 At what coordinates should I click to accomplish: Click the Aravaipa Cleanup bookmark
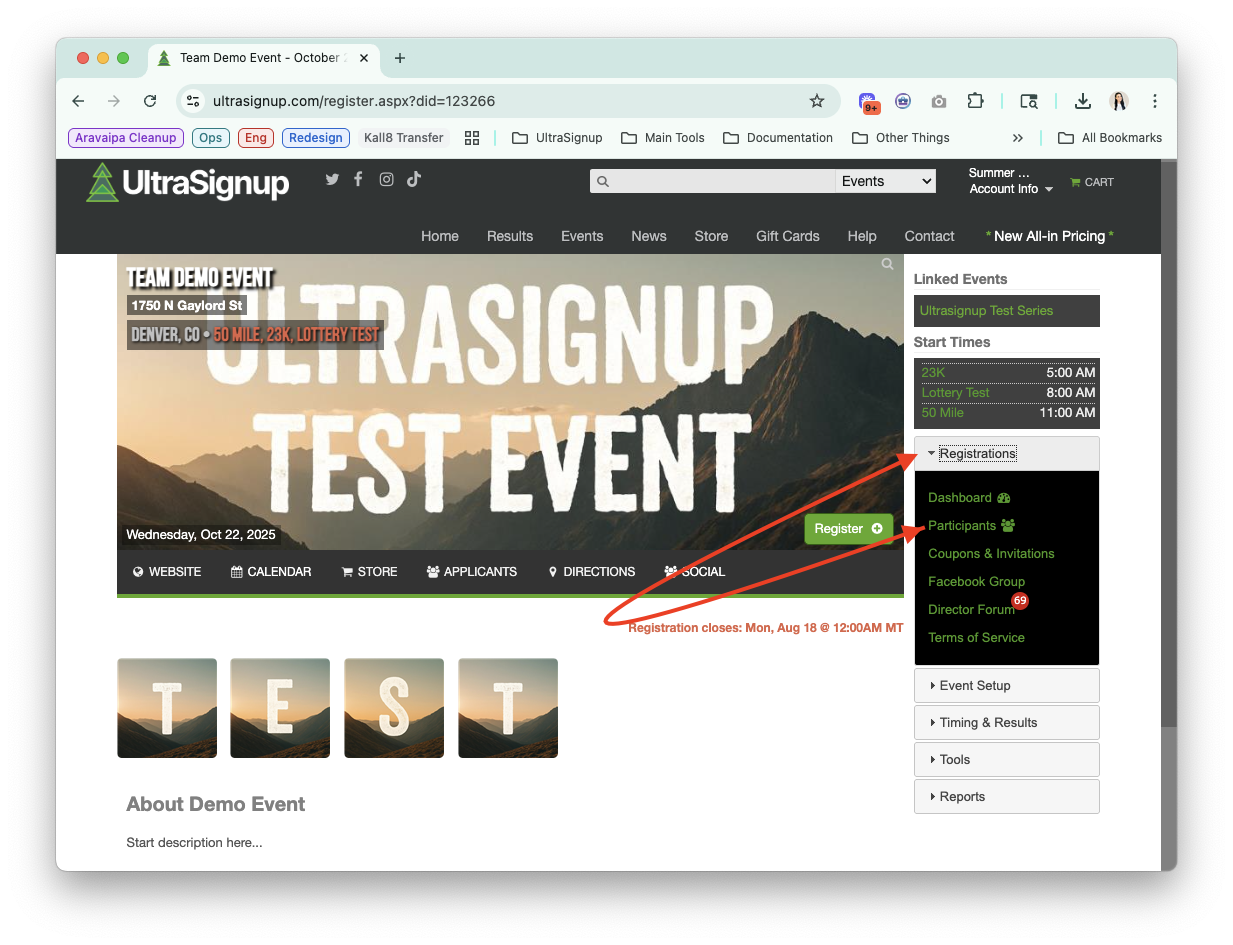coord(125,138)
